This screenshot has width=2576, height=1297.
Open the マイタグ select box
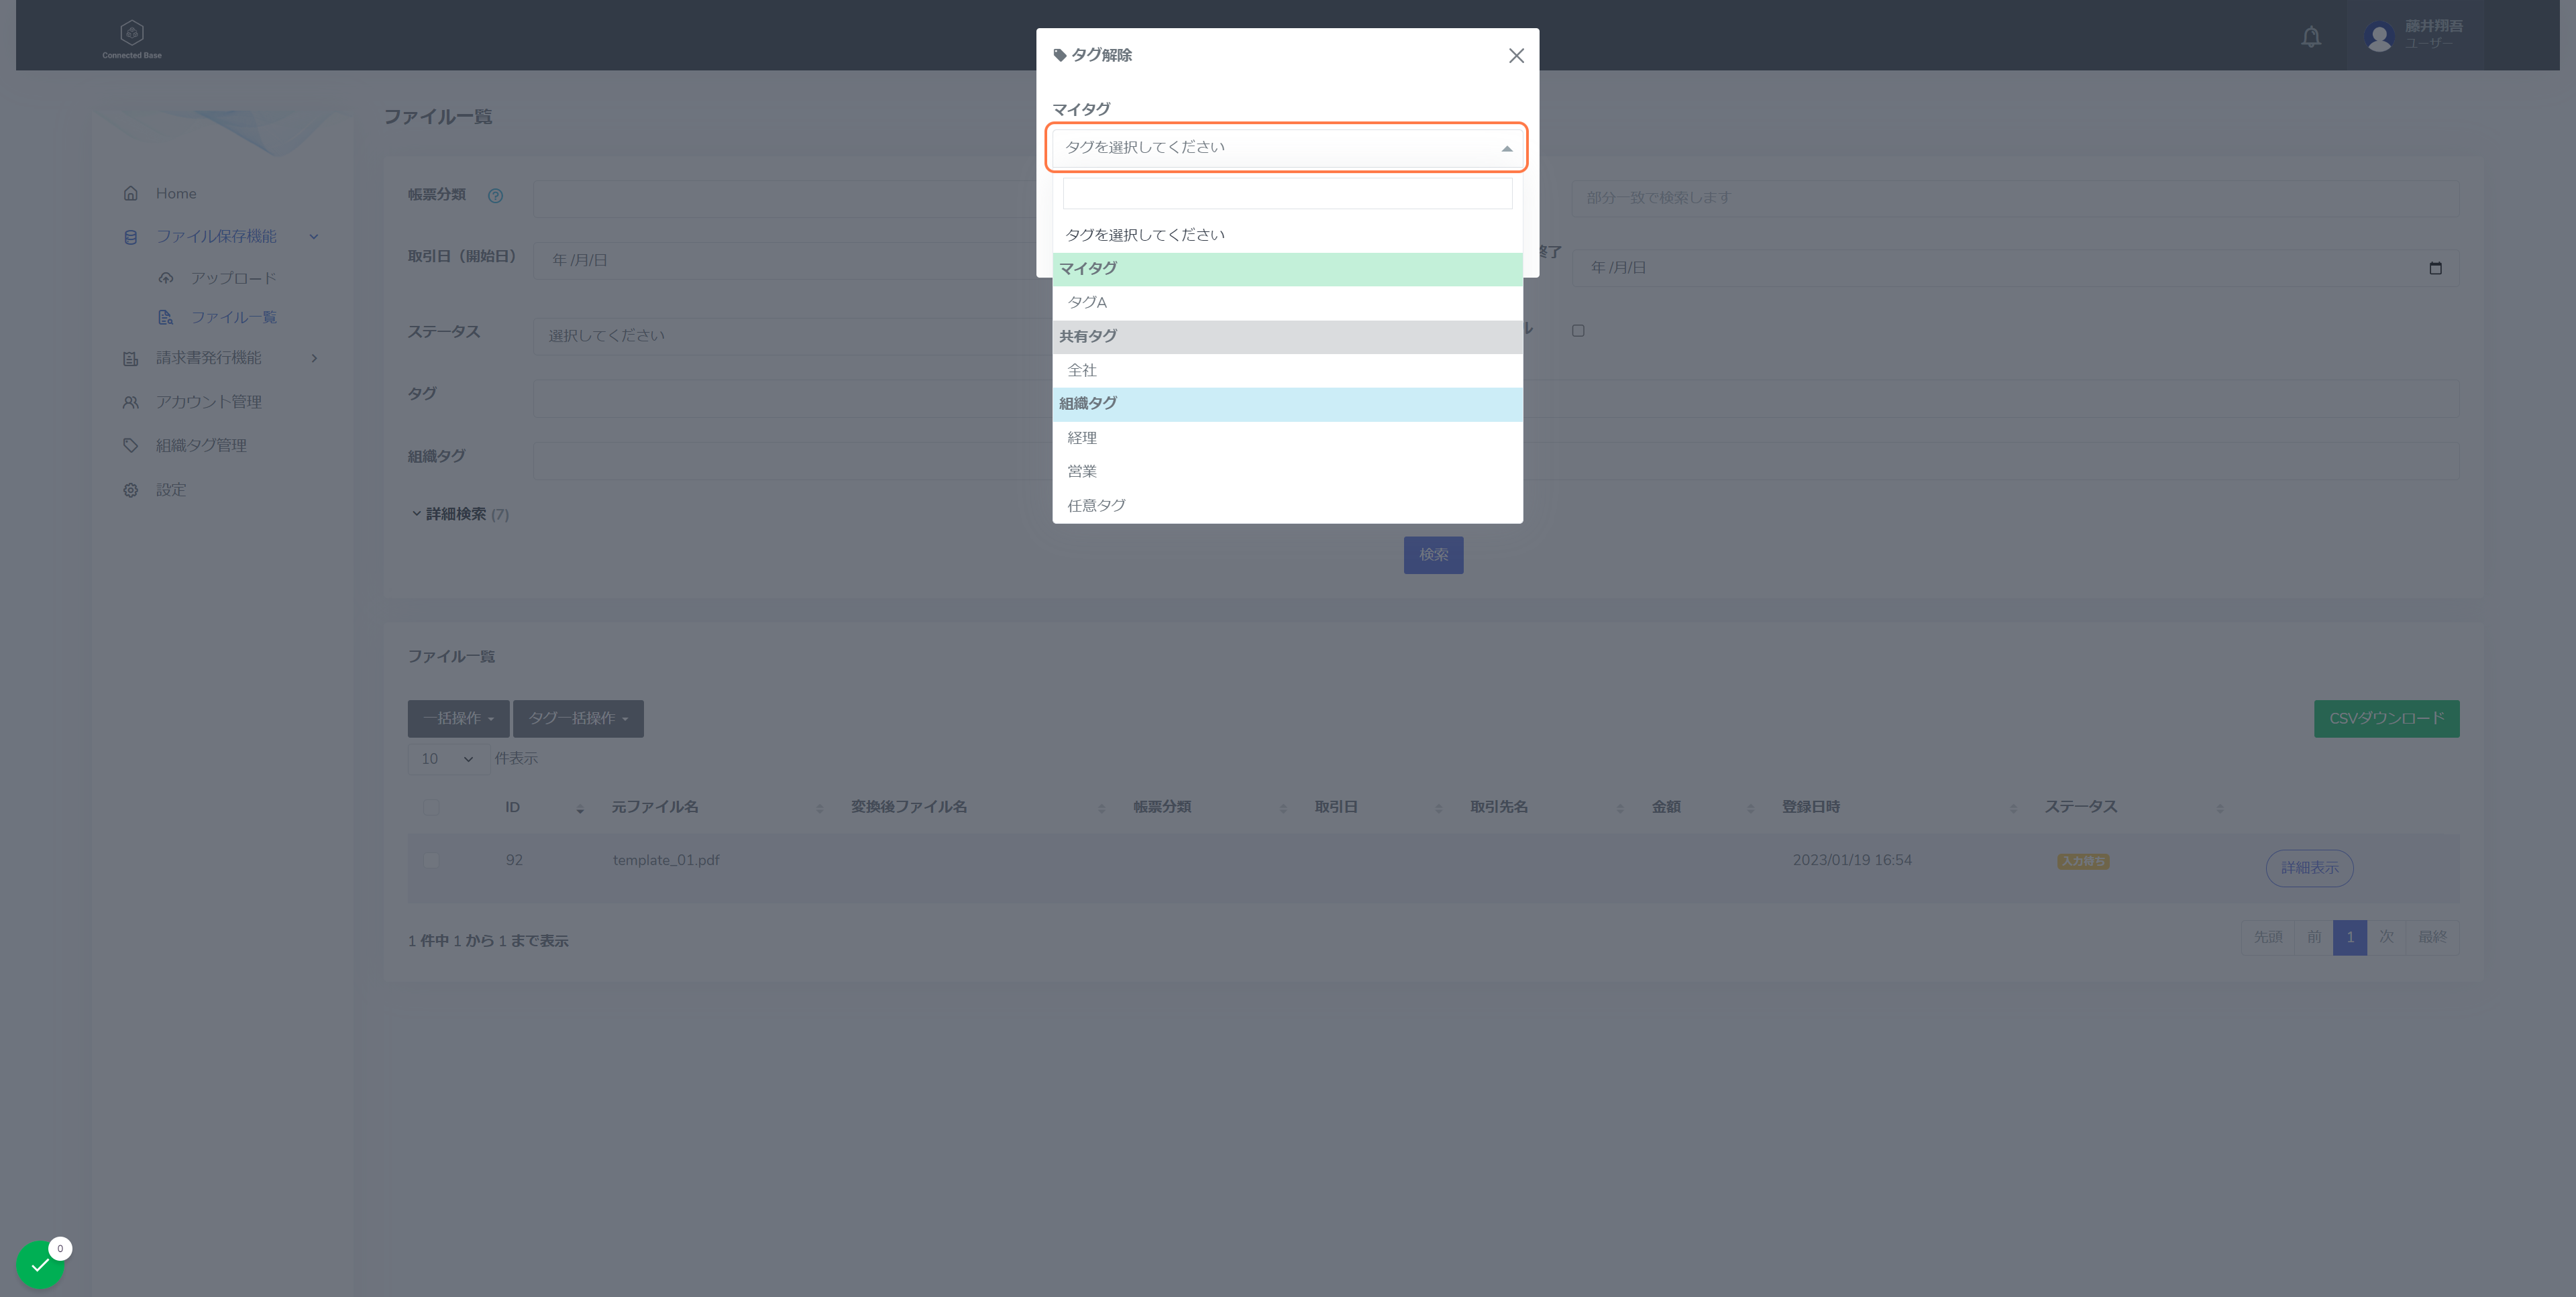(1286, 147)
